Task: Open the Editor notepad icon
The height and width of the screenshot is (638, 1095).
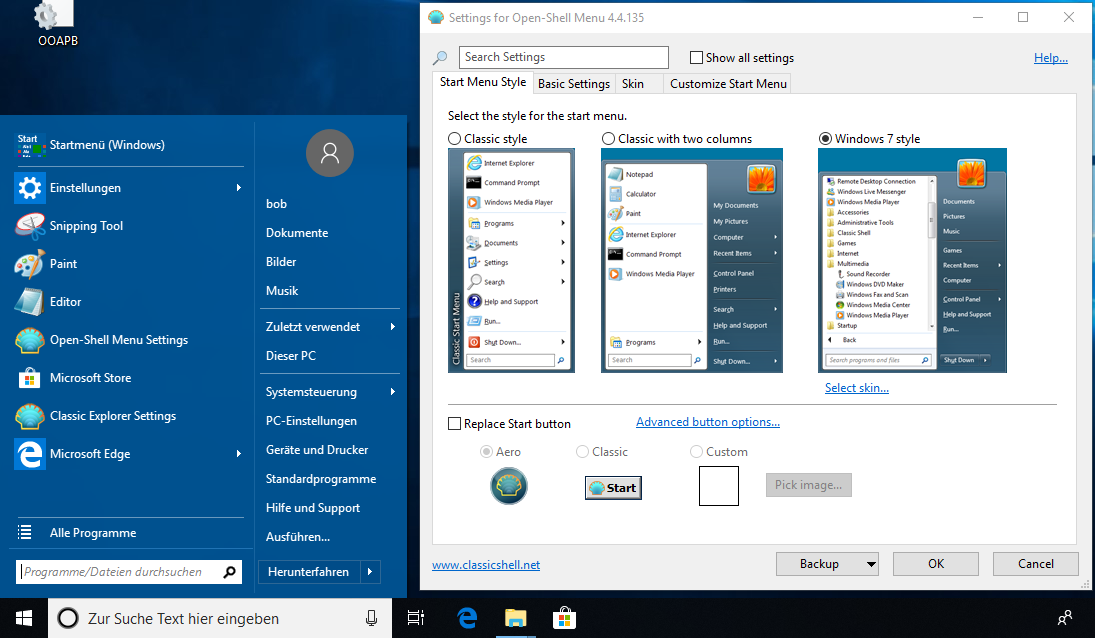Action: (30, 302)
